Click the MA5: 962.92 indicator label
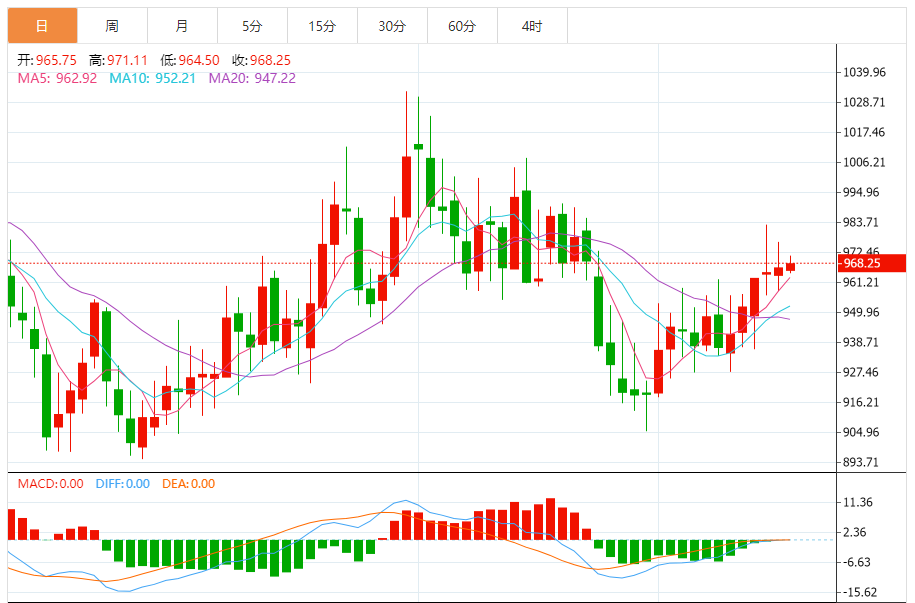This screenshot has width=915, height=603. [57, 78]
